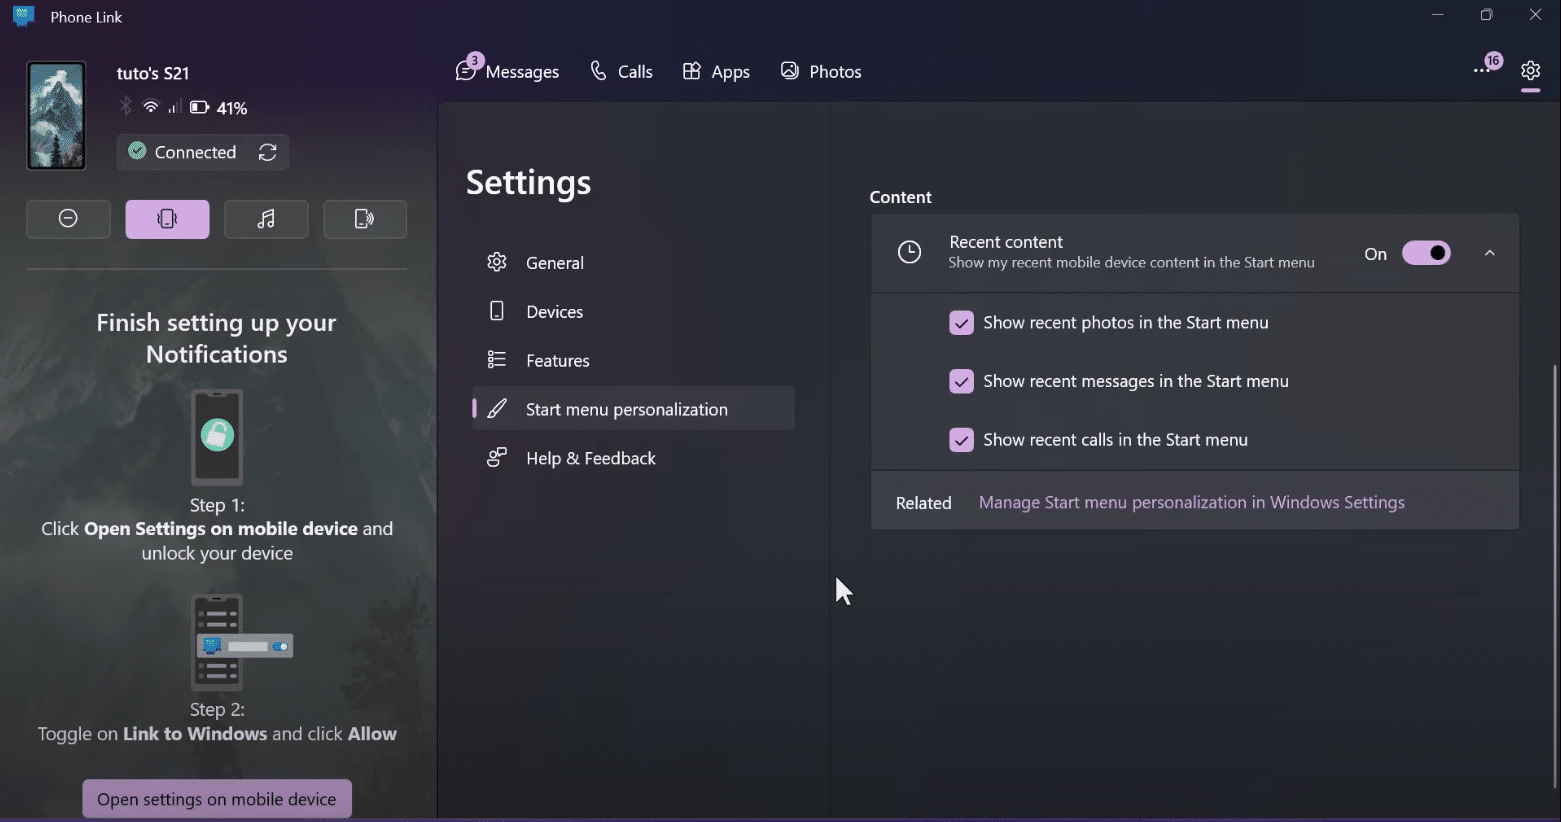Uncheck Show recent photos in Start menu
Viewport: 1561px width, 822px height.
961,323
